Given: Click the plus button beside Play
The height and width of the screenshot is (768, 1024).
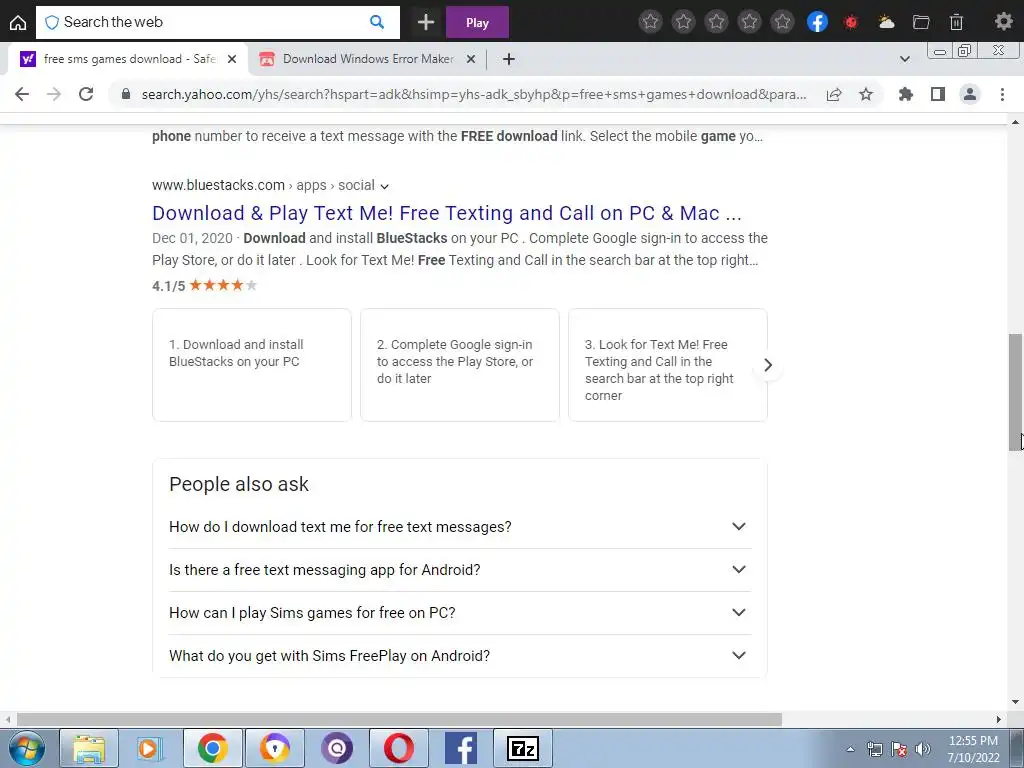Looking at the screenshot, I should 426,22.
